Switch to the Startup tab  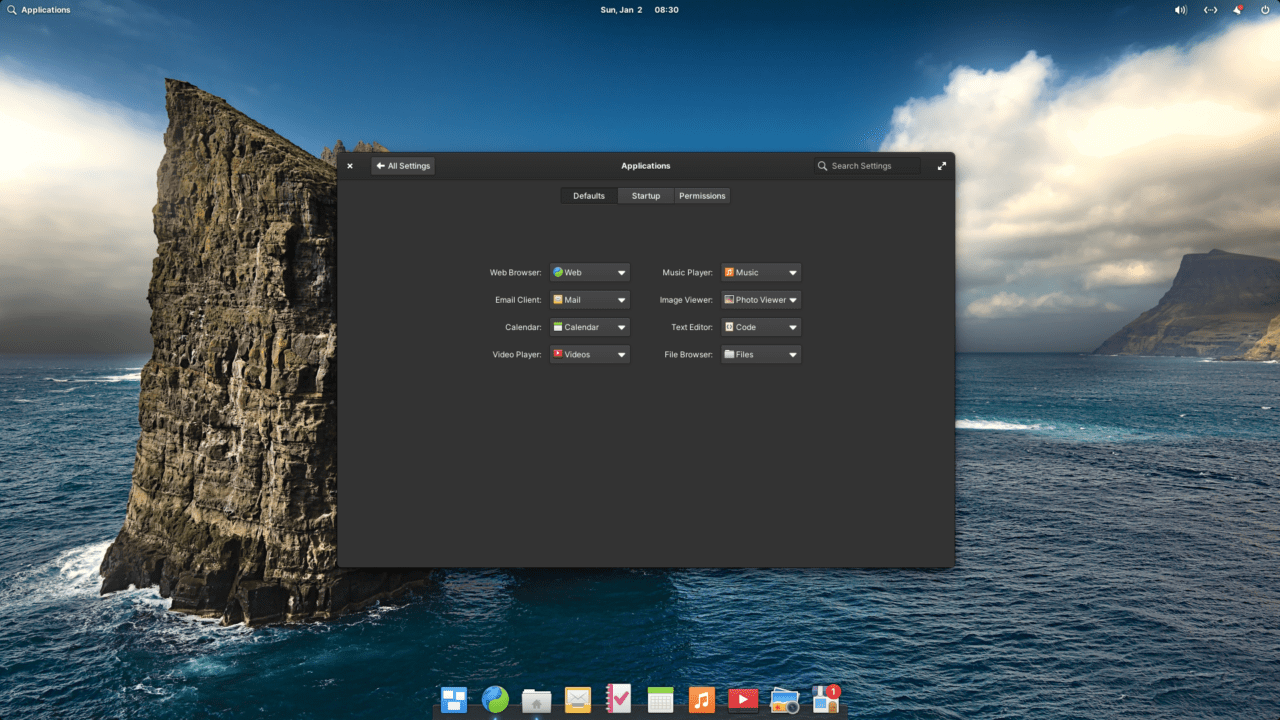[x=645, y=195]
